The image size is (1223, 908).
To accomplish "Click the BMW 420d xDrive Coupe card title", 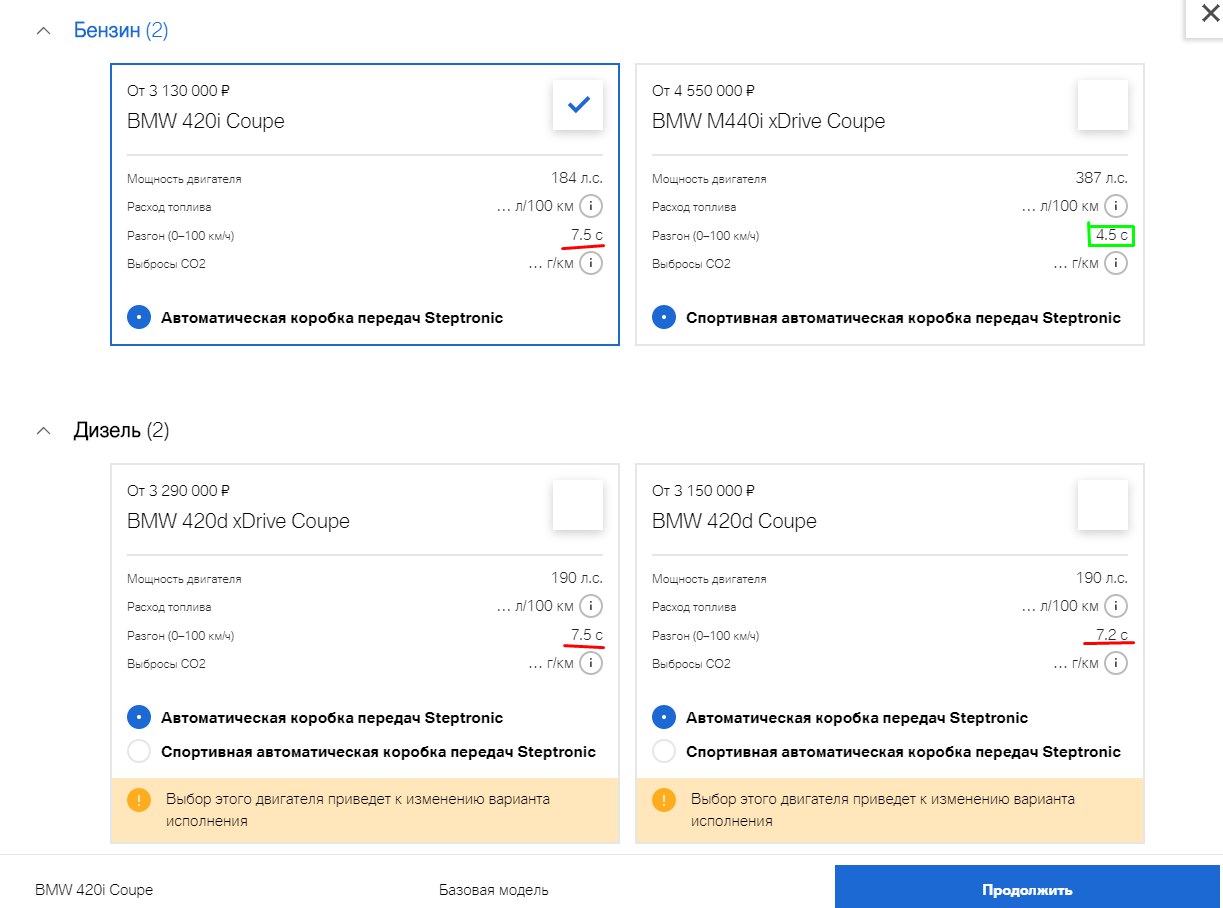I will click(x=238, y=522).
